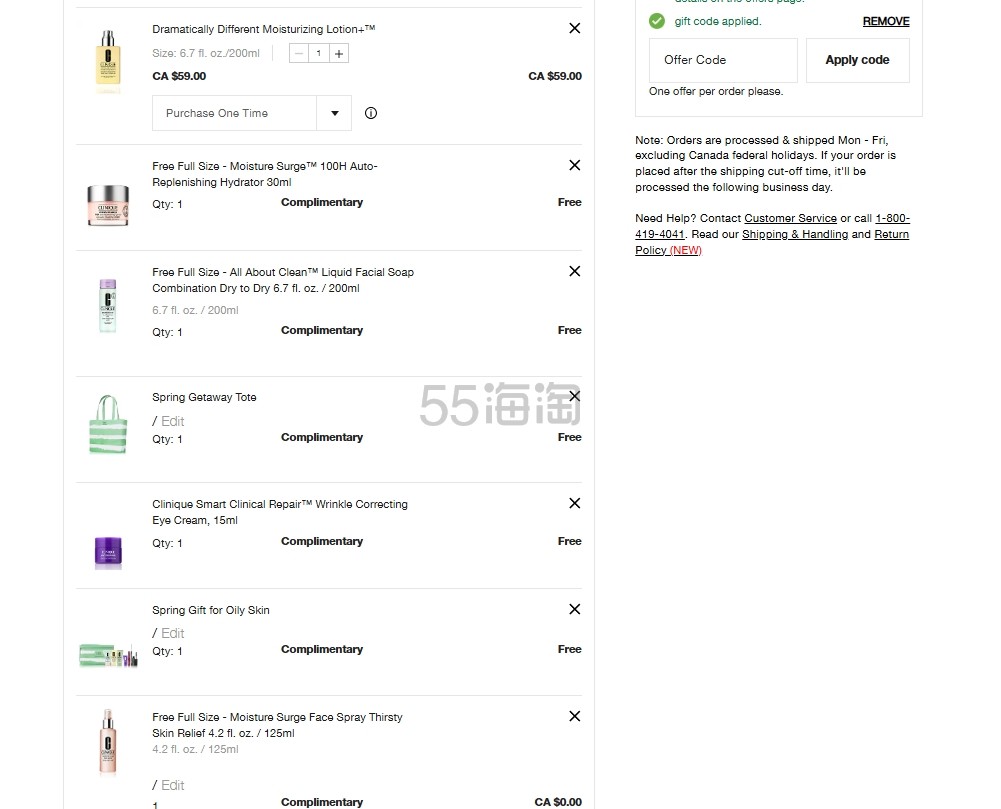Decrease lotion quantity with minus button
The height and width of the screenshot is (809, 1001).
pyautogui.click(x=299, y=54)
